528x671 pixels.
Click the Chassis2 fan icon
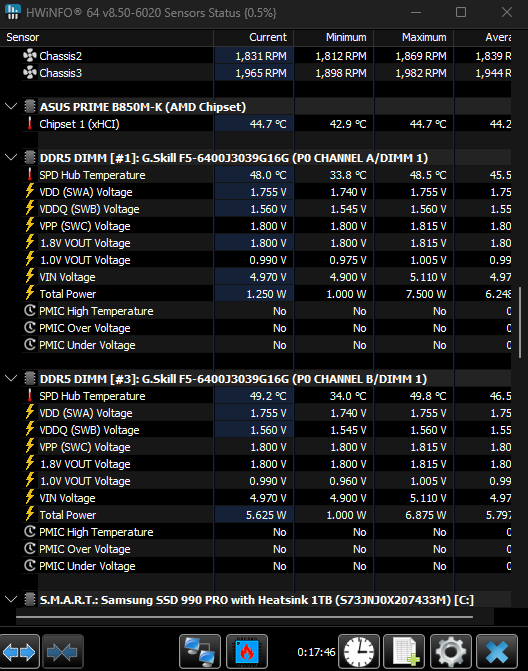coord(30,56)
